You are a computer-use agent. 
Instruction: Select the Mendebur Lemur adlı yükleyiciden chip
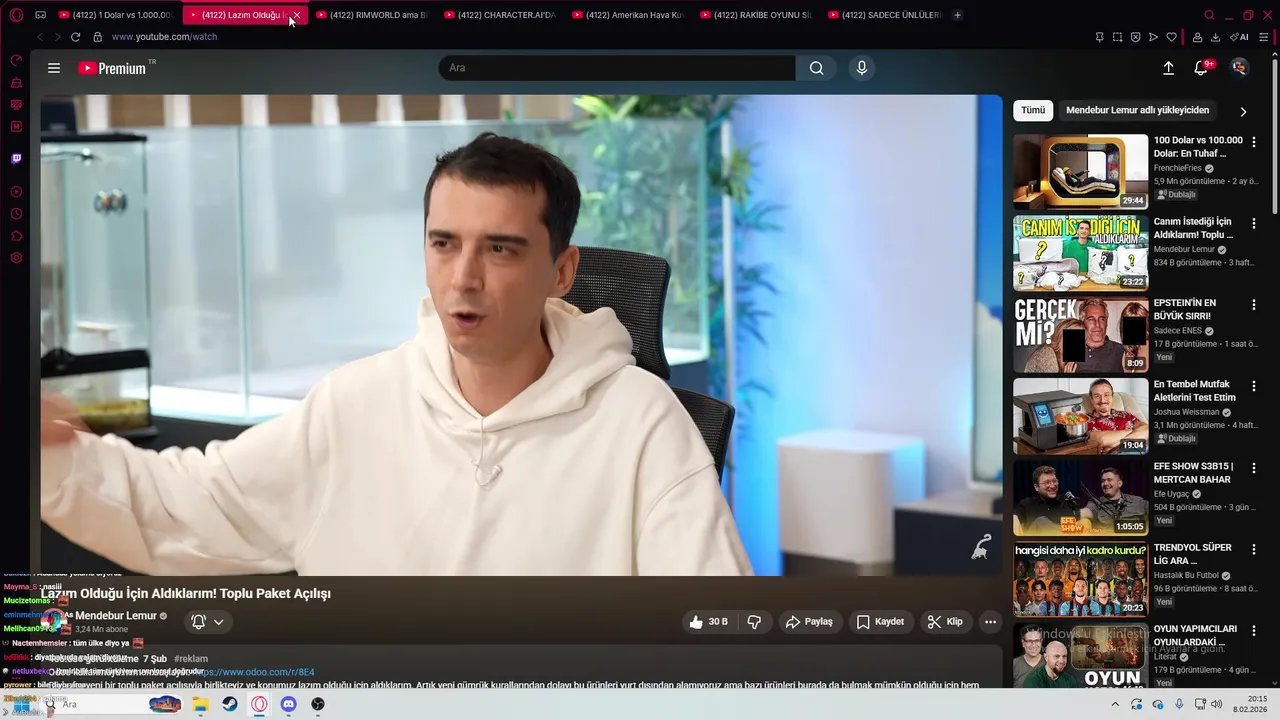click(x=1138, y=110)
